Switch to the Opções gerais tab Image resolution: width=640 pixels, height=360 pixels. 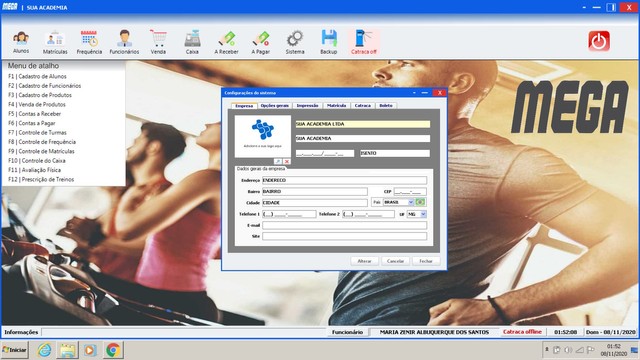[x=275, y=105]
